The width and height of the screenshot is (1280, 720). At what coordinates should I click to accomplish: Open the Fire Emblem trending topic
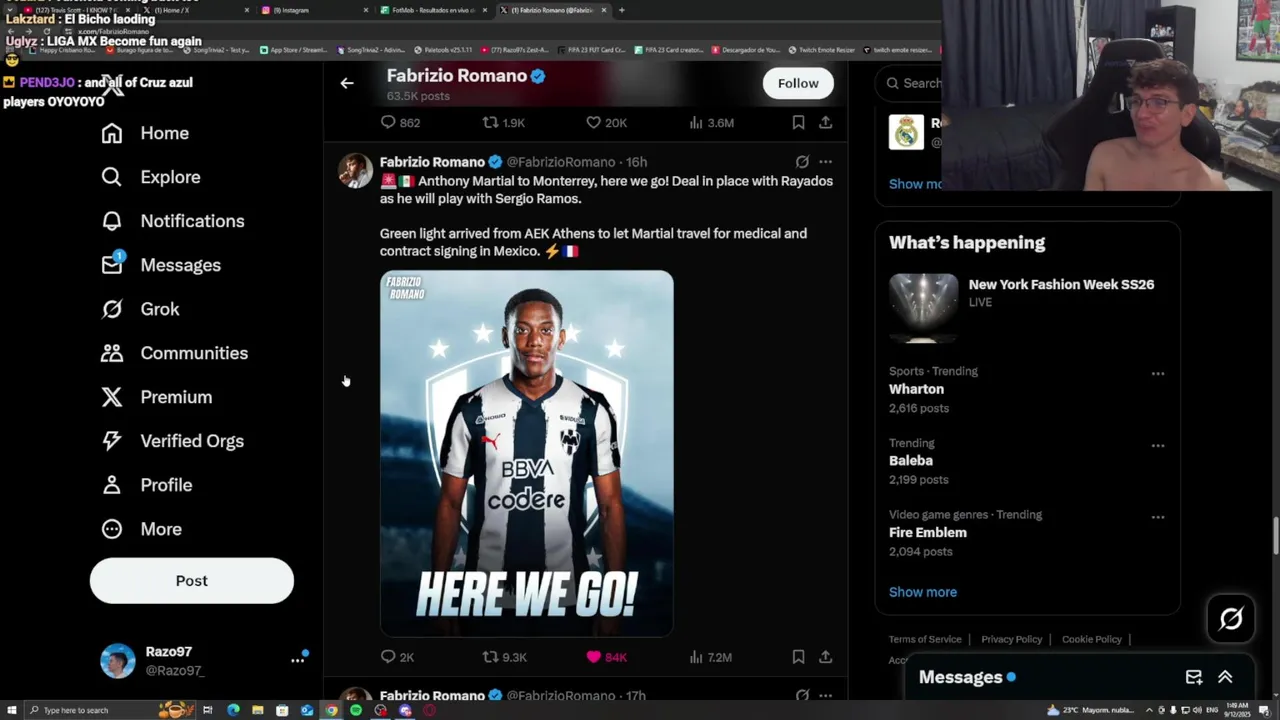coord(928,533)
